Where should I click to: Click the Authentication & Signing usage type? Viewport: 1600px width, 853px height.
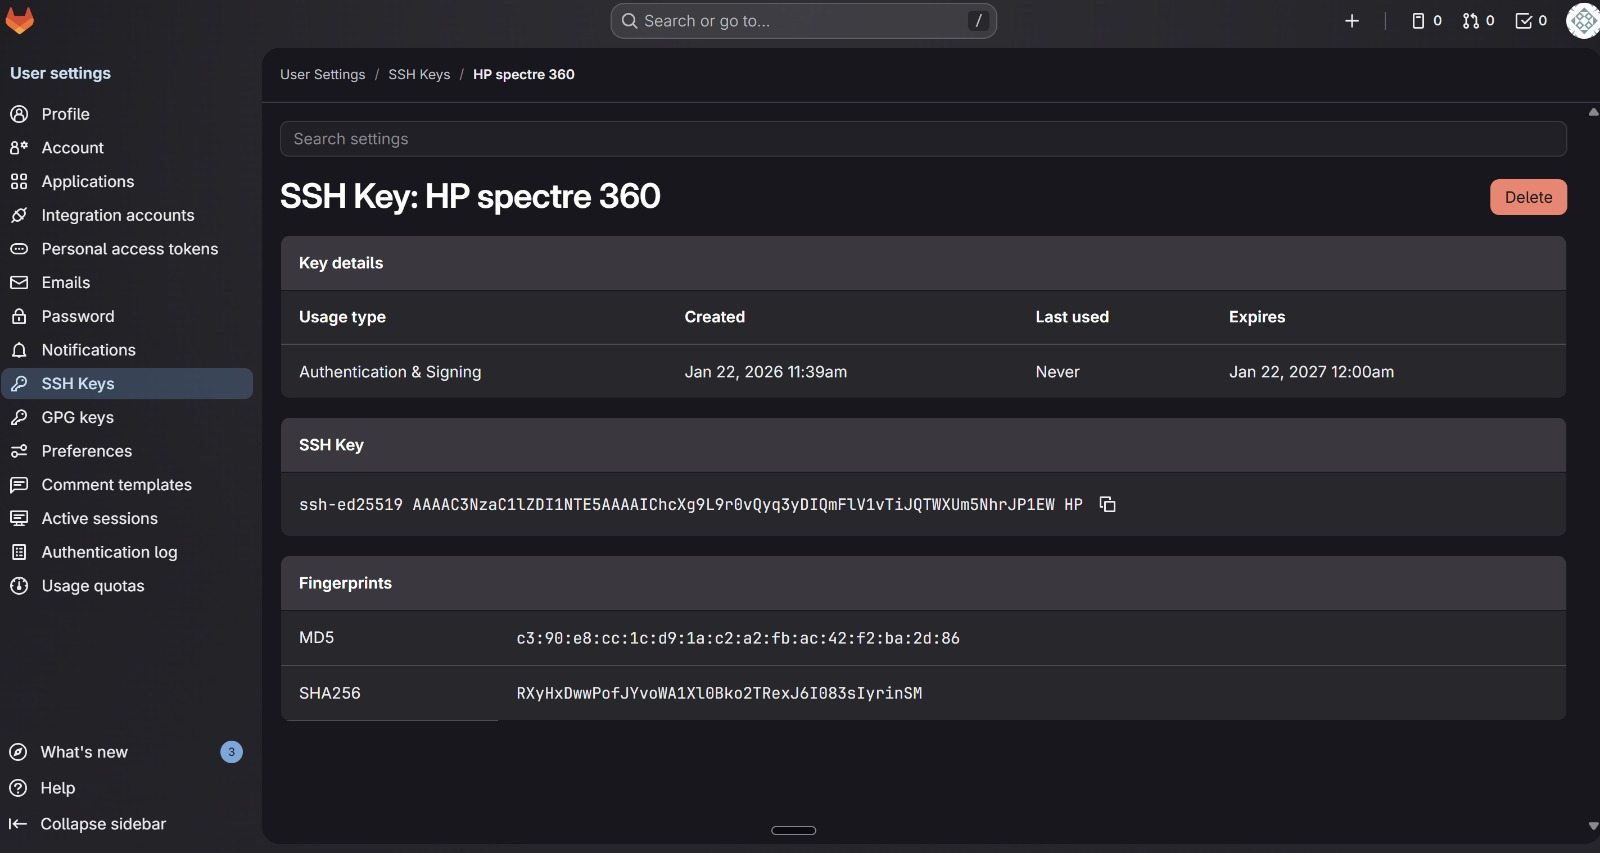click(x=390, y=372)
